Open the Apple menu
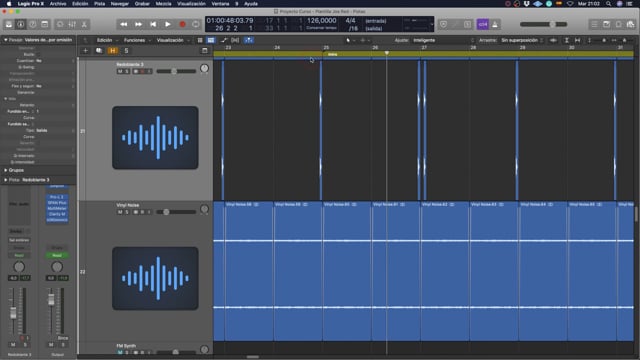Screen dimensions: 640x360 pyautogui.click(x=9, y=4)
